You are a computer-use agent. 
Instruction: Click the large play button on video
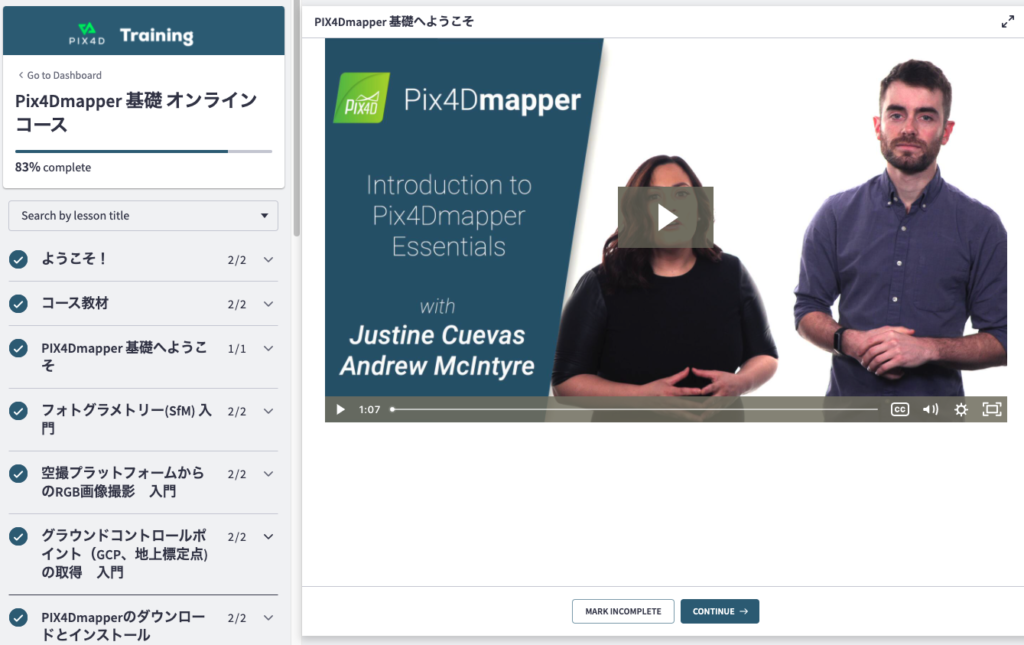tap(665, 217)
